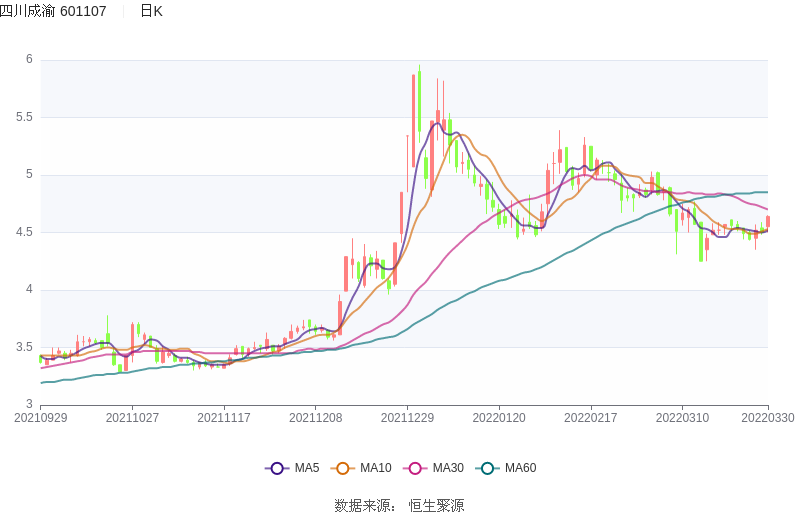The width and height of the screenshot is (800, 517).
Task: Toggle MA30 visibility via its text label
Action: [447, 468]
